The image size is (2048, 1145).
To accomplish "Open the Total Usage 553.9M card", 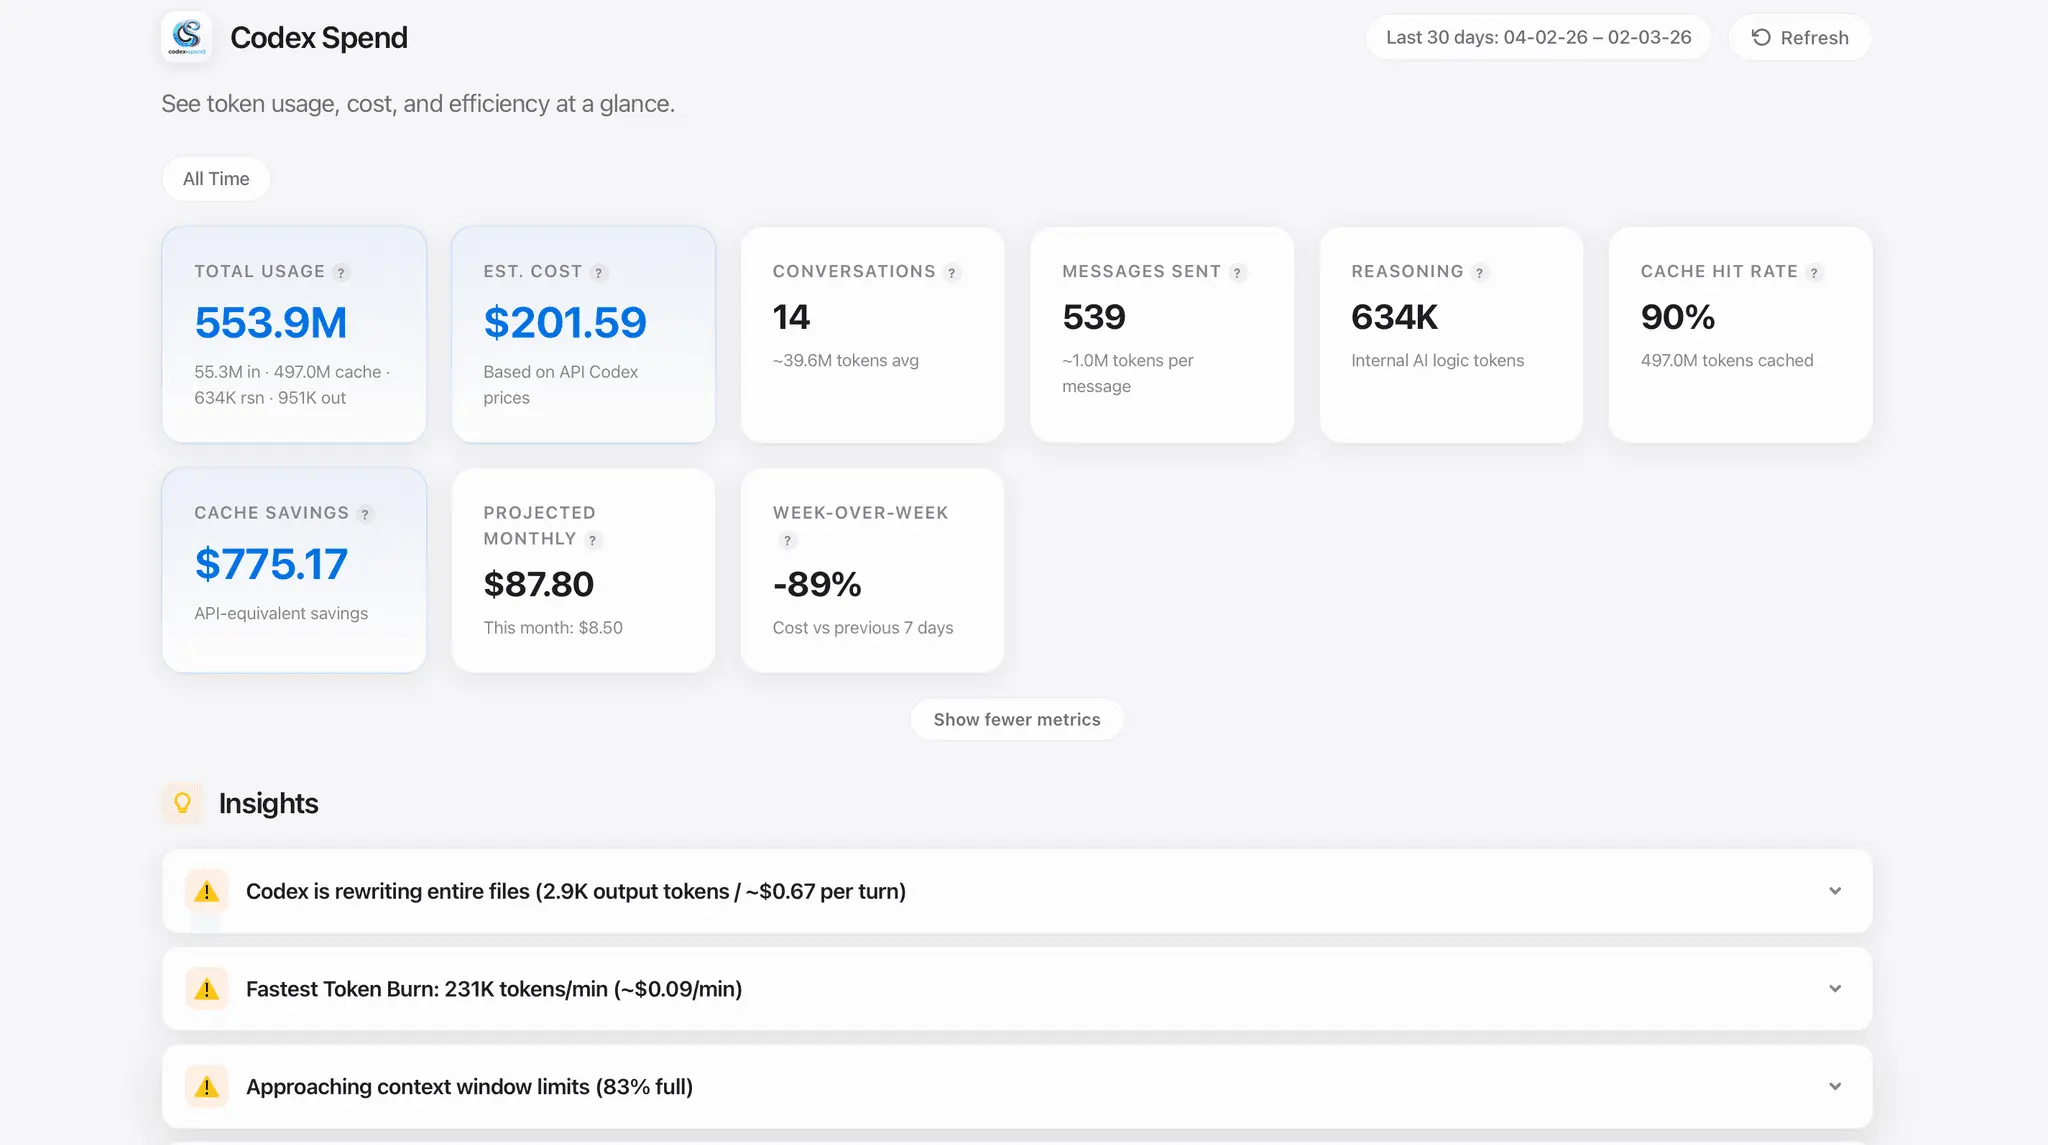I will point(294,335).
